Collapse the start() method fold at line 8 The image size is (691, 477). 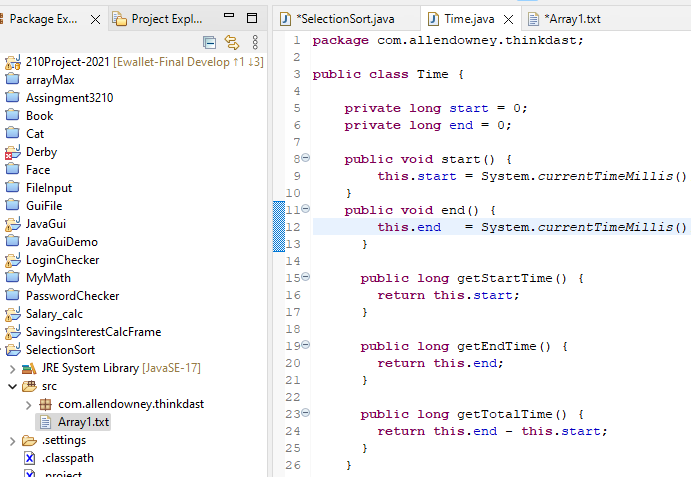pyautogui.click(x=305, y=158)
